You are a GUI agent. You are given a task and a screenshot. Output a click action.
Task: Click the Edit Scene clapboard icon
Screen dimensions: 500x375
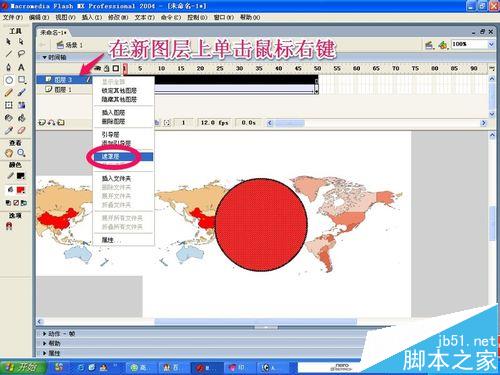(x=429, y=45)
